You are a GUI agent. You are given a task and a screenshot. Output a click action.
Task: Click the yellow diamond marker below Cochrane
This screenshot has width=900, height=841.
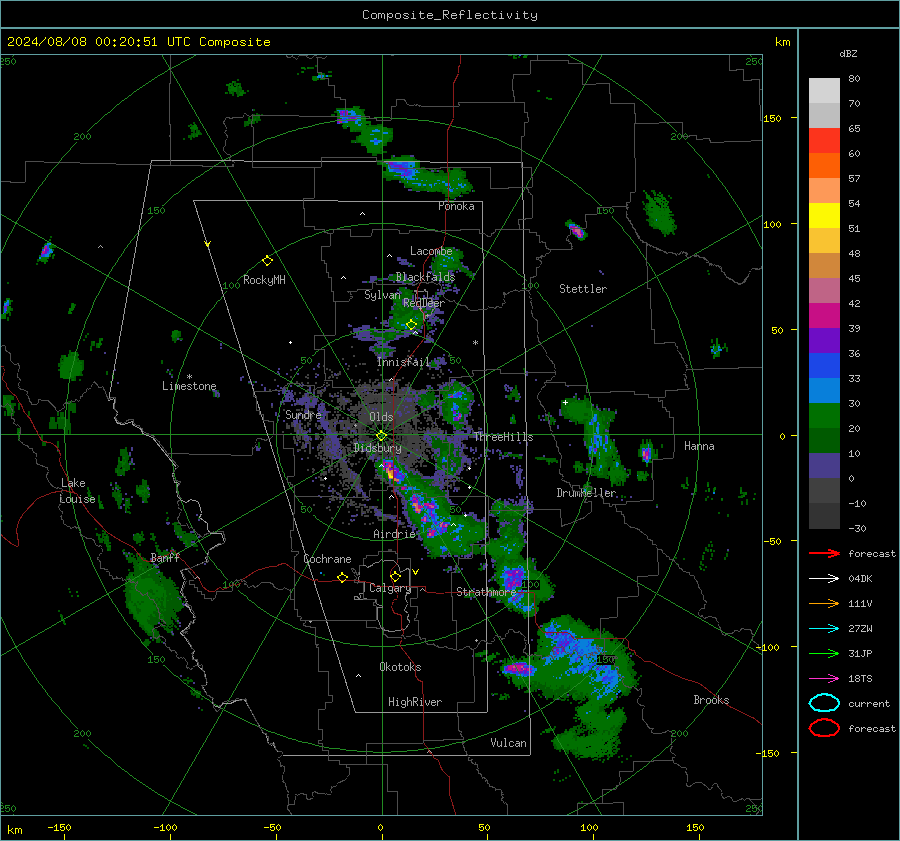coord(342,578)
